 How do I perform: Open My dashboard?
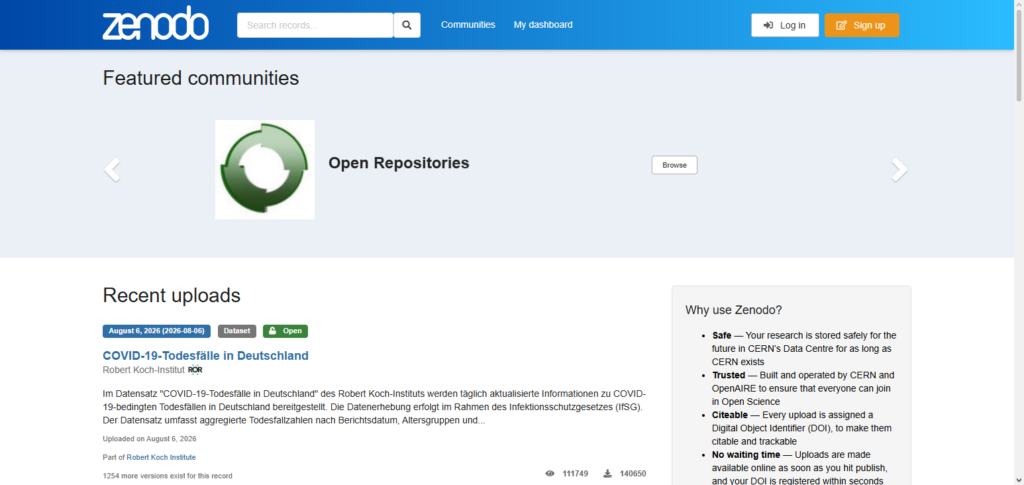tap(543, 25)
